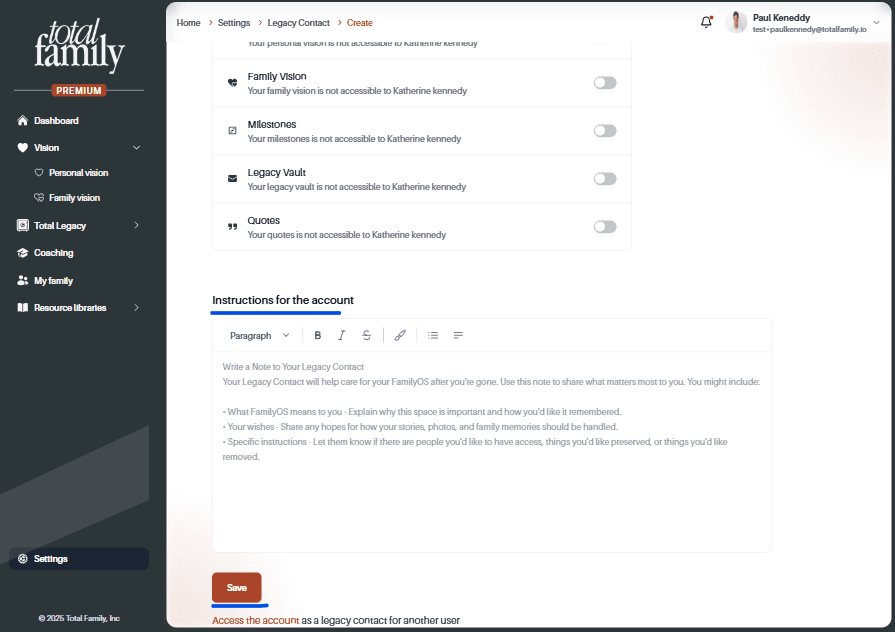
Task: Click the Dashboard home icon
Action: (x=23, y=120)
